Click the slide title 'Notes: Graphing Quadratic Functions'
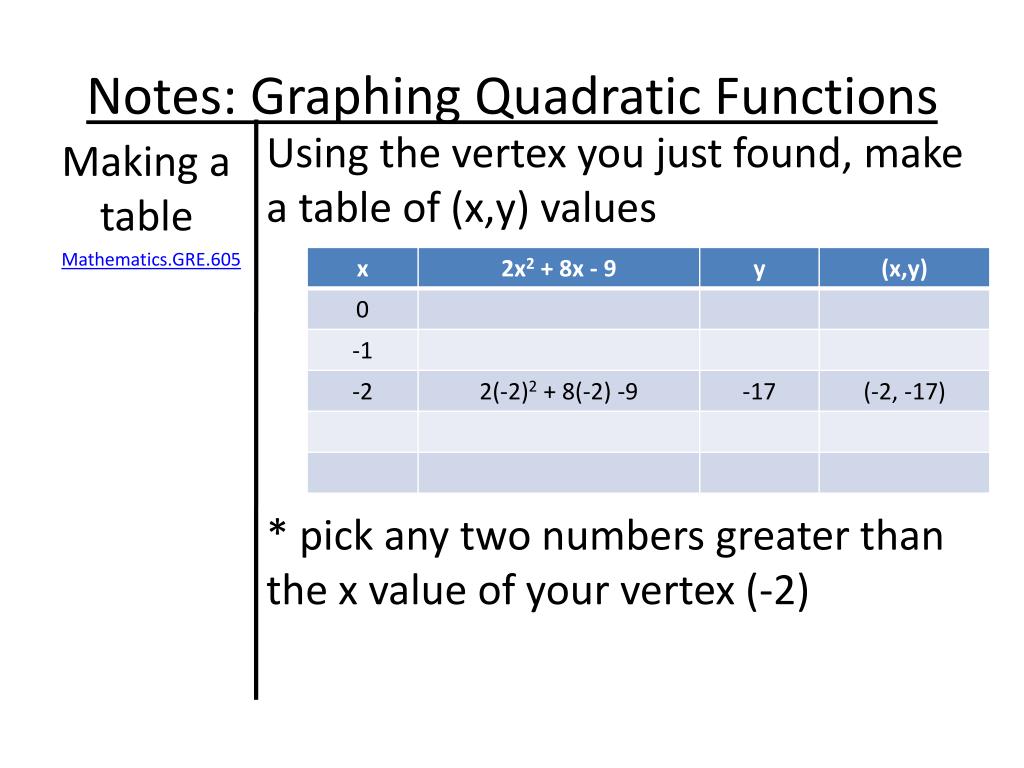 coord(512,98)
